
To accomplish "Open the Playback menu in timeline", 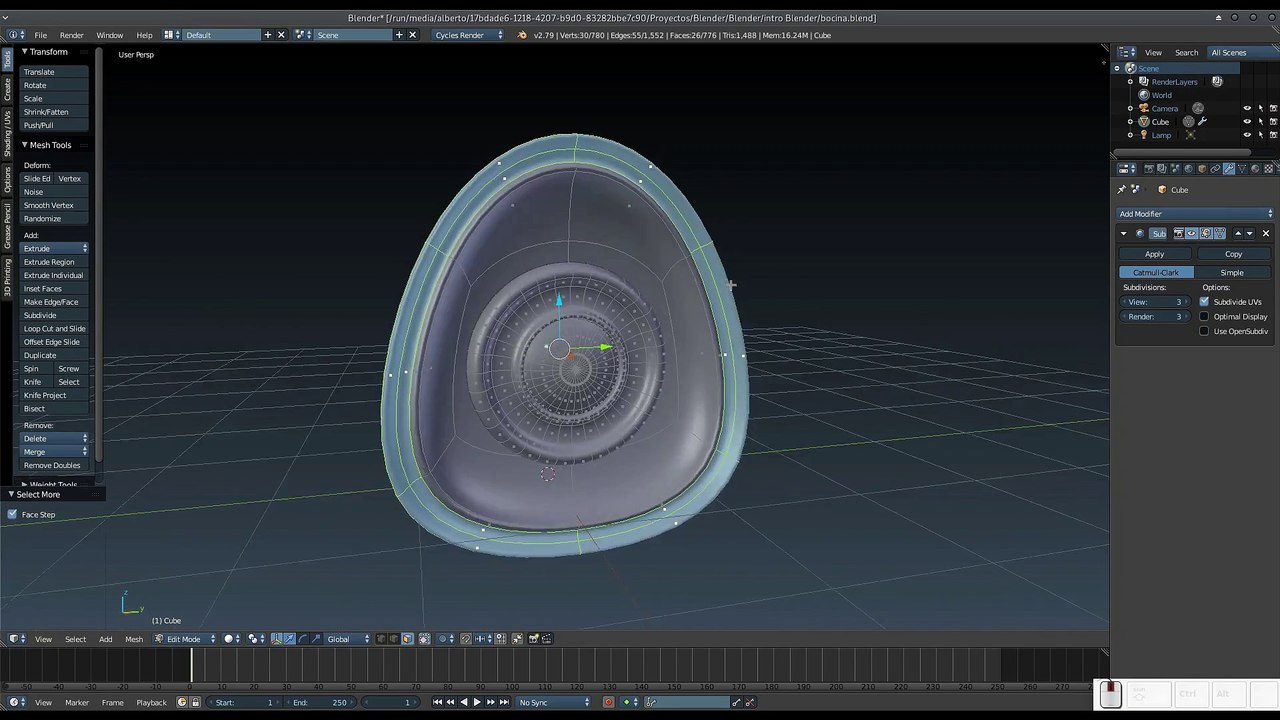I will pyautogui.click(x=151, y=702).
